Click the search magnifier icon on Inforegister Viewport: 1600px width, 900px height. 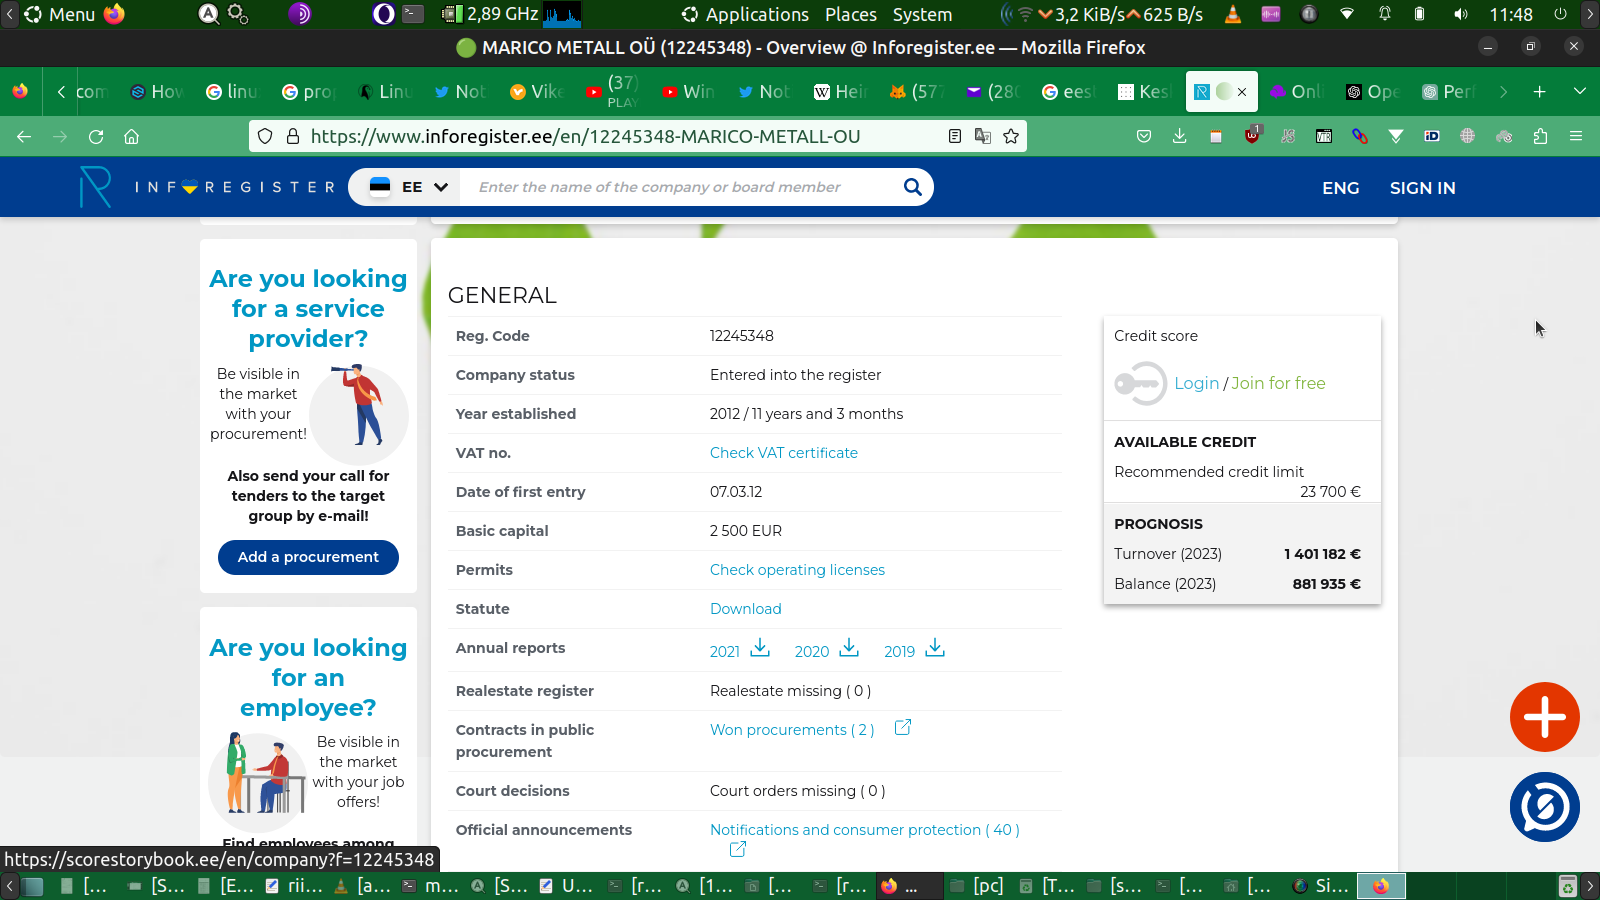coord(912,187)
